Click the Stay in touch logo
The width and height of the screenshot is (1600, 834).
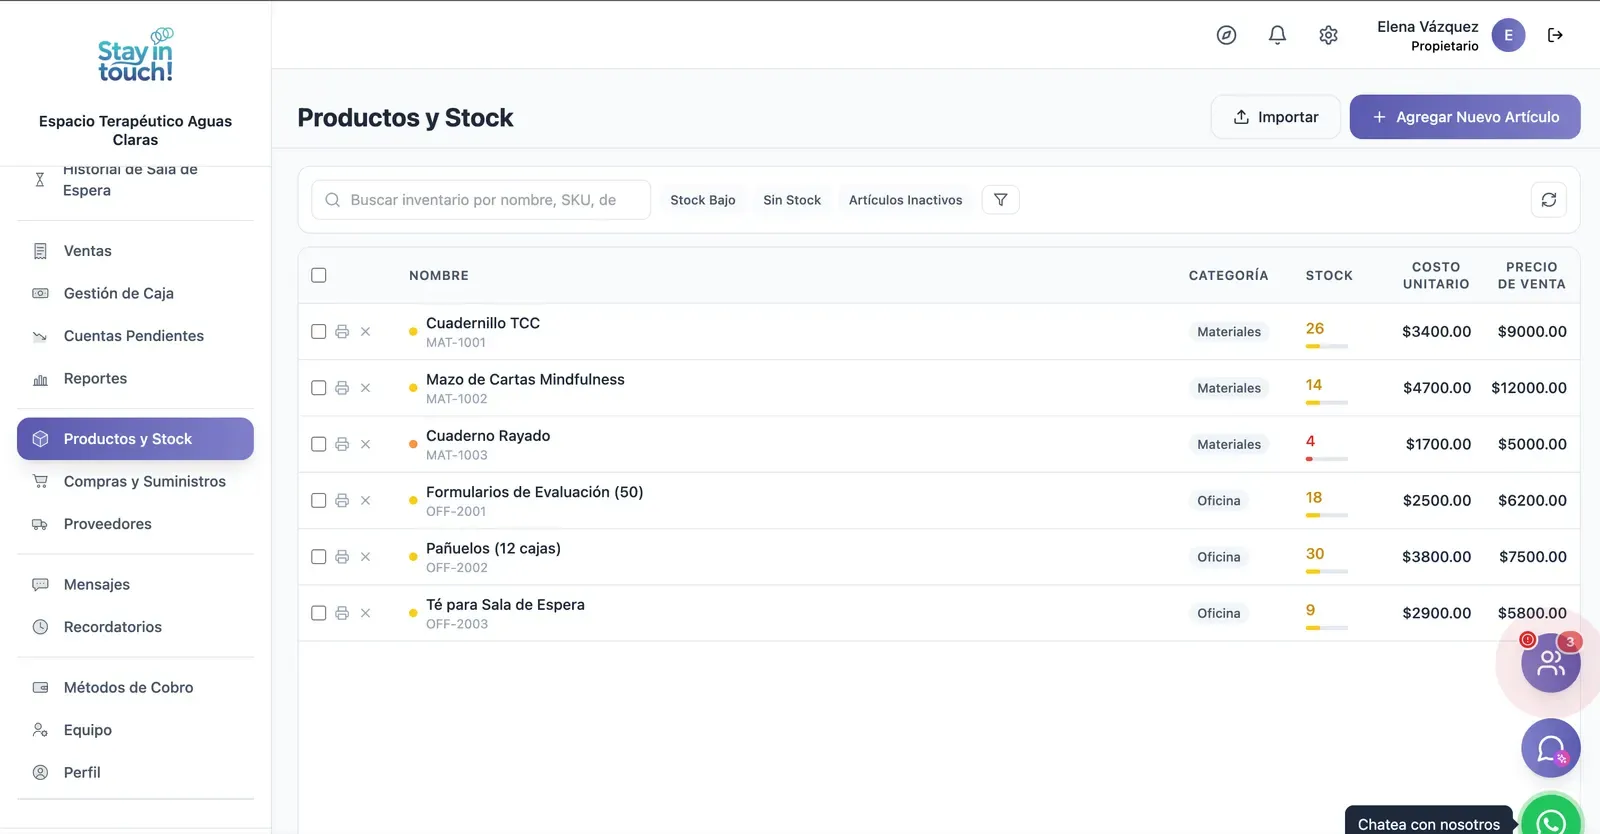tap(136, 55)
